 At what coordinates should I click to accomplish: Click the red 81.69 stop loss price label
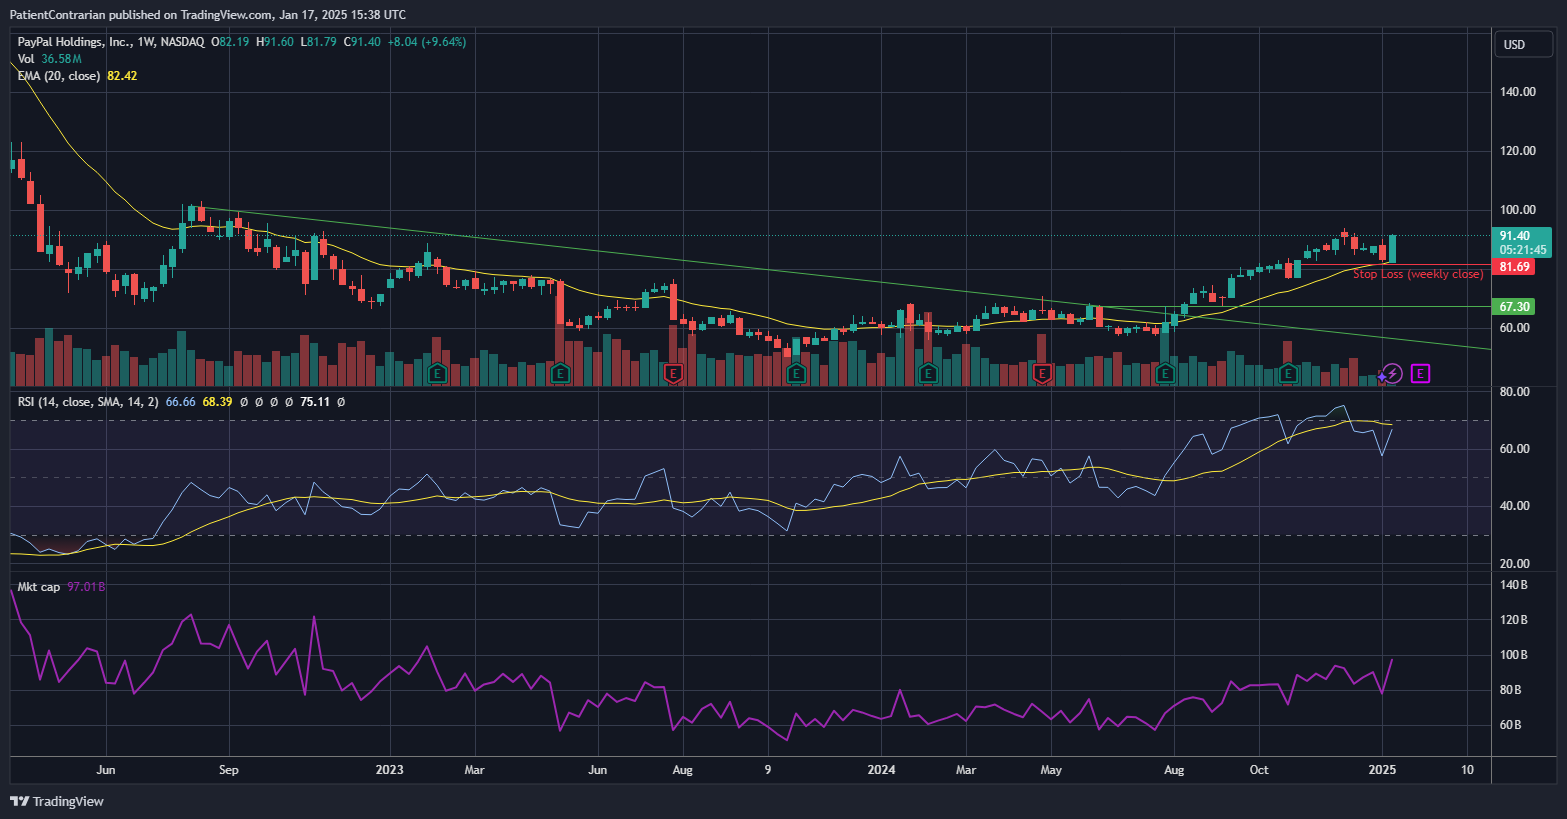1515,267
